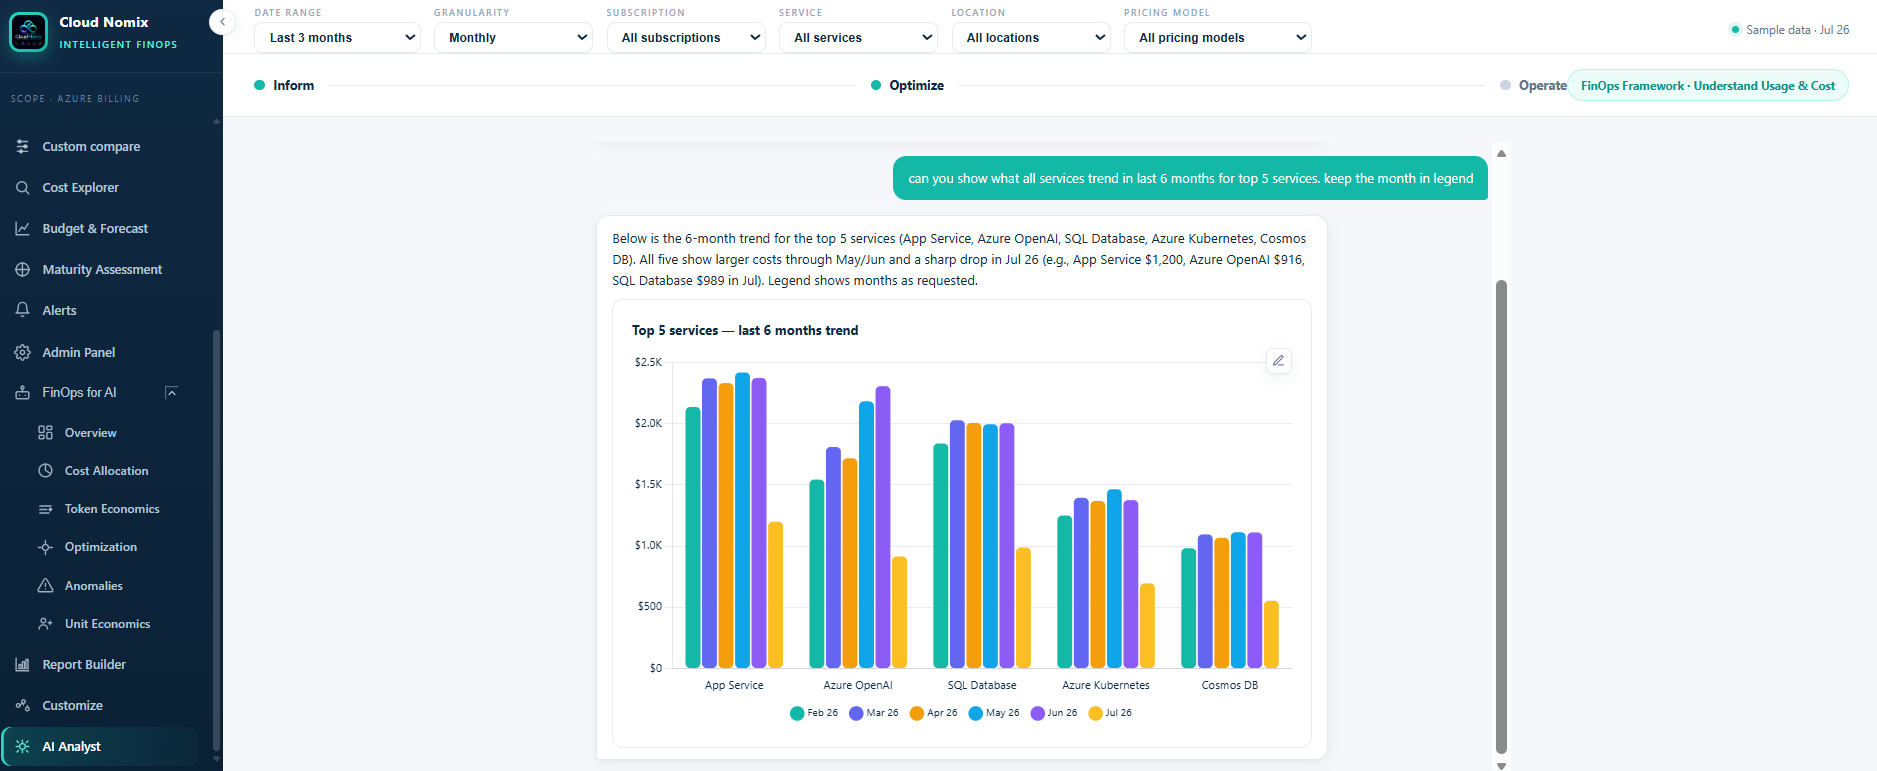This screenshot has height=771, width=1877.
Task: Click the Sample data Jul 26 indicator
Action: click(1789, 30)
